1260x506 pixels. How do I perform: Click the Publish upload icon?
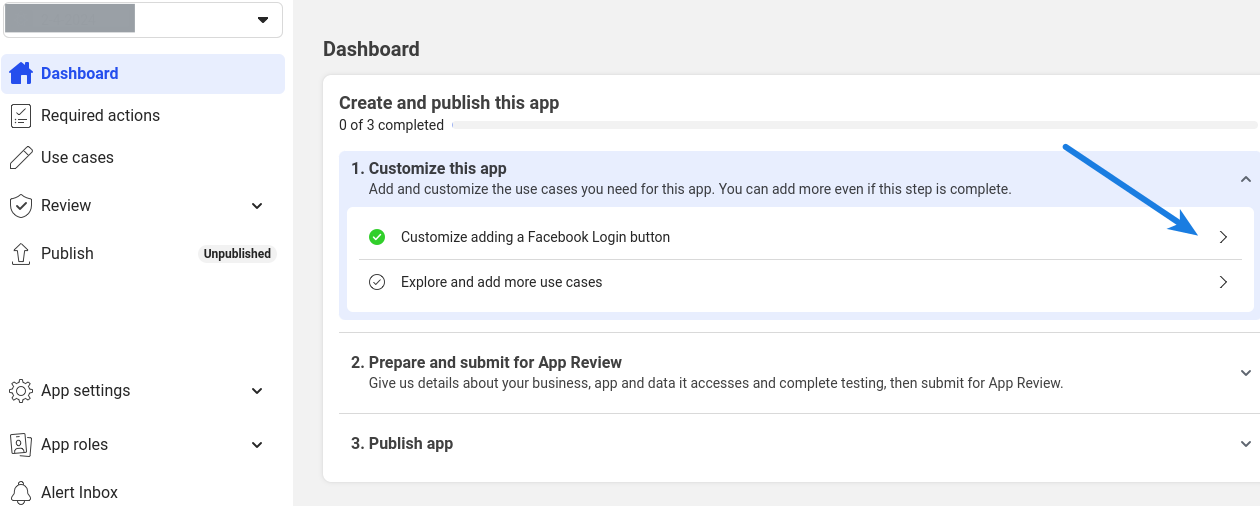coord(21,254)
